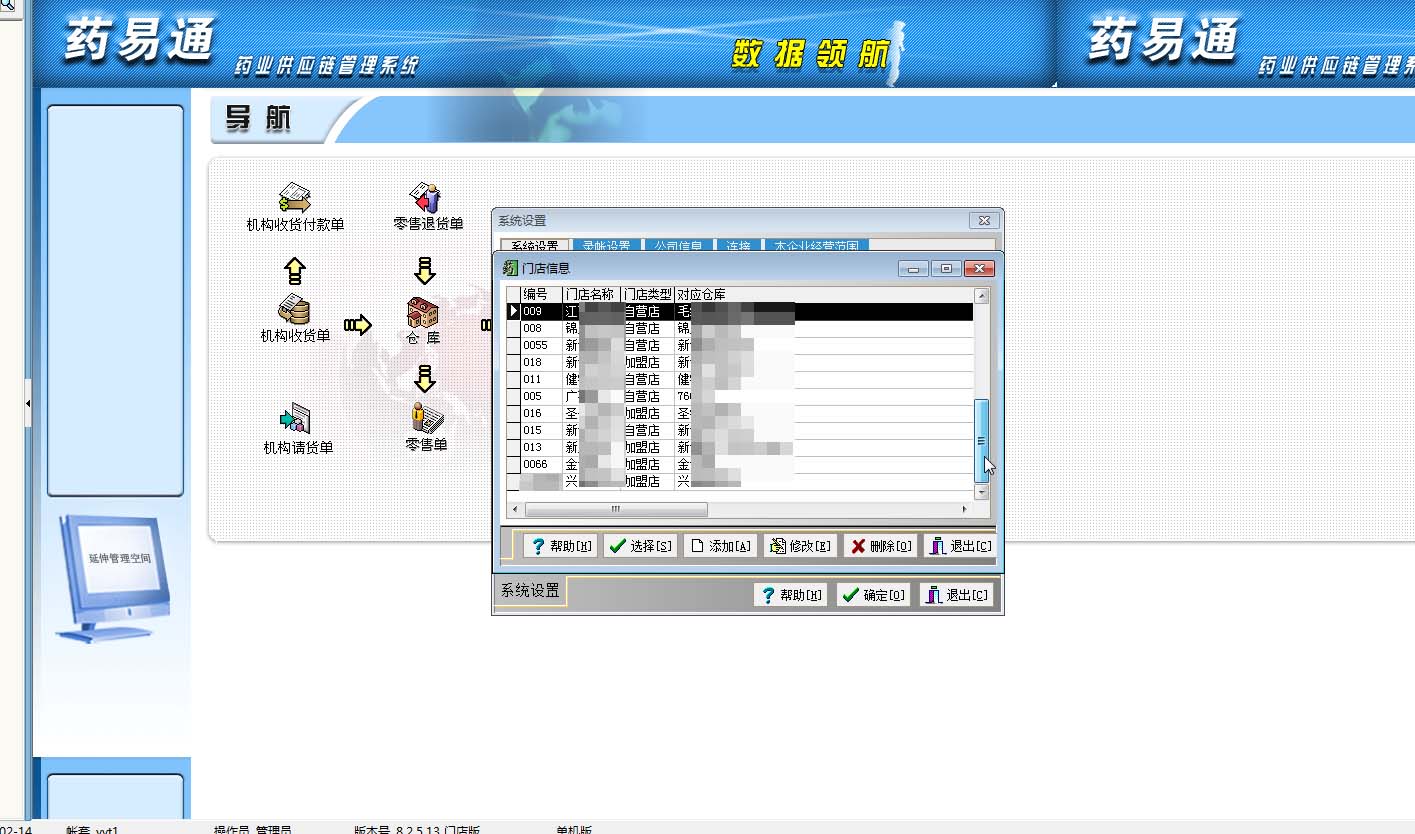This screenshot has height=834, width=1415.
Task: Click the 确定[O] button
Action: (873, 595)
